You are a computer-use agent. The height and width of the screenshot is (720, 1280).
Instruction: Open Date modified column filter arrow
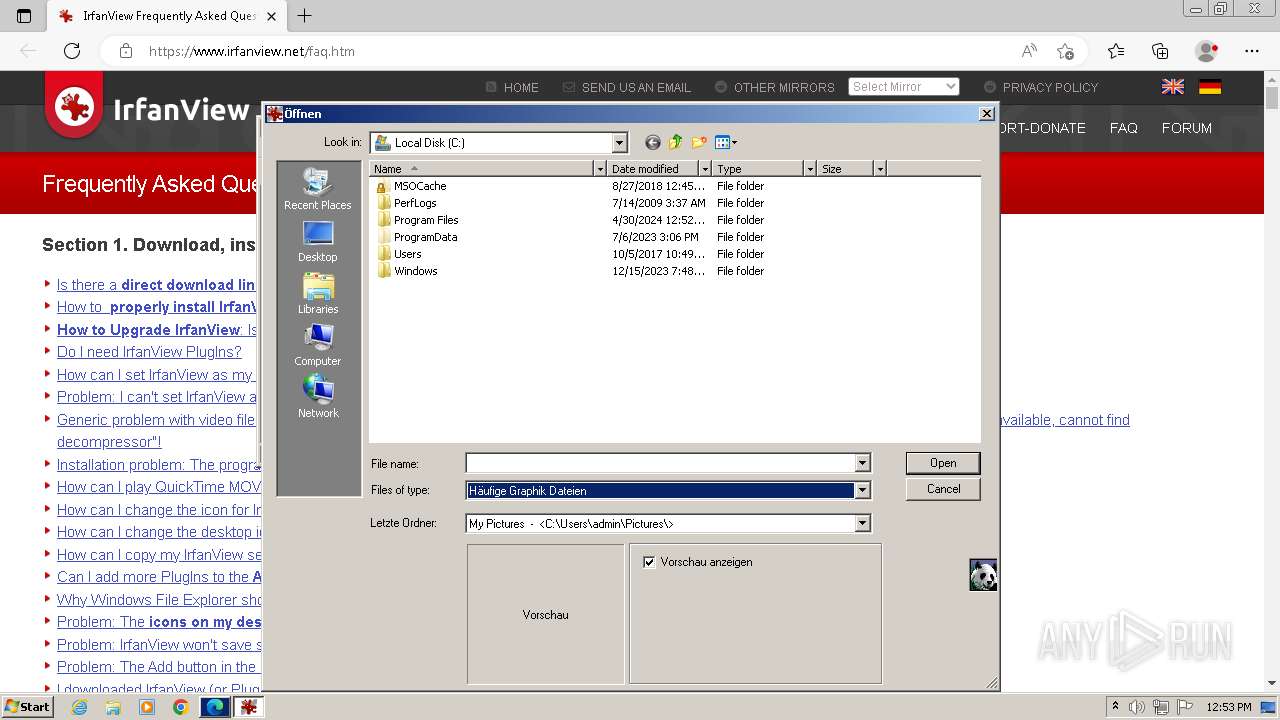(x=705, y=169)
